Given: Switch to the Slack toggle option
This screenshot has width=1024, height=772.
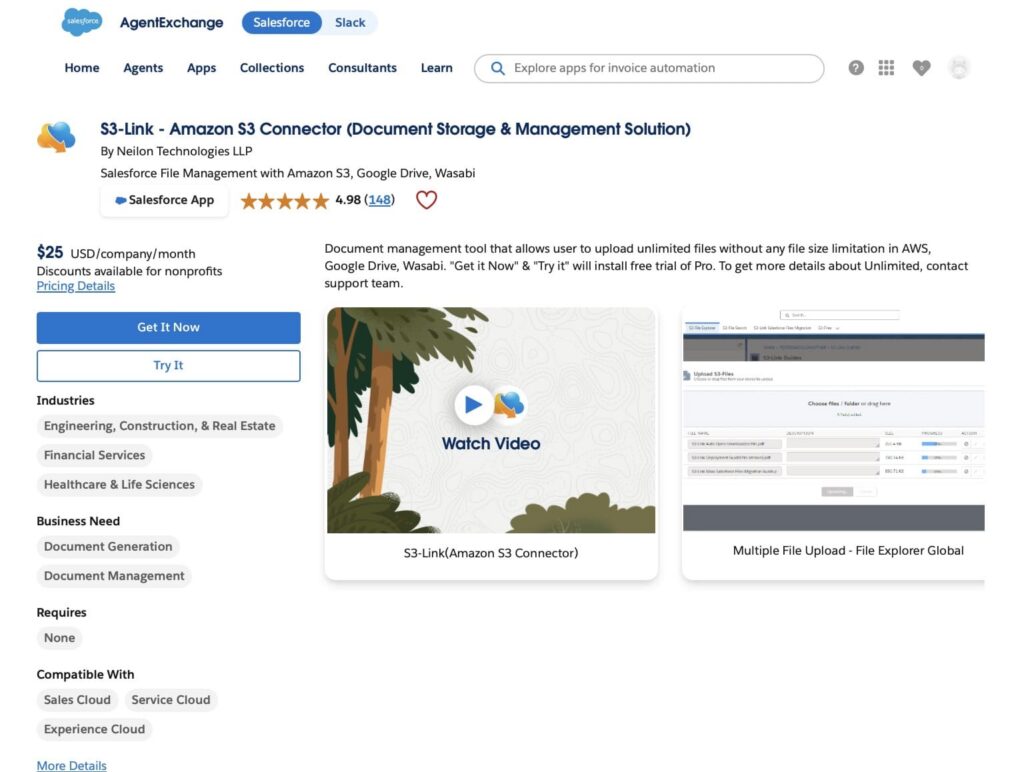Looking at the screenshot, I should (350, 22).
